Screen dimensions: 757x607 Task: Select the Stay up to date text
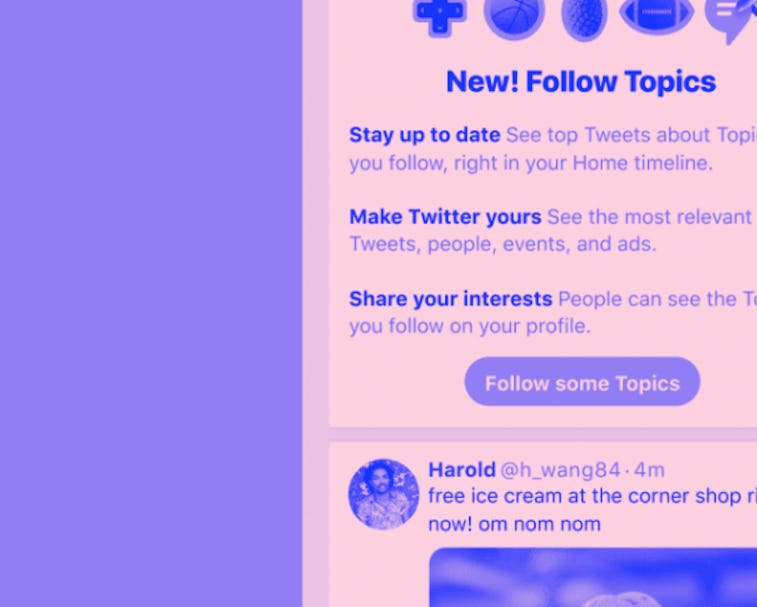click(x=425, y=135)
